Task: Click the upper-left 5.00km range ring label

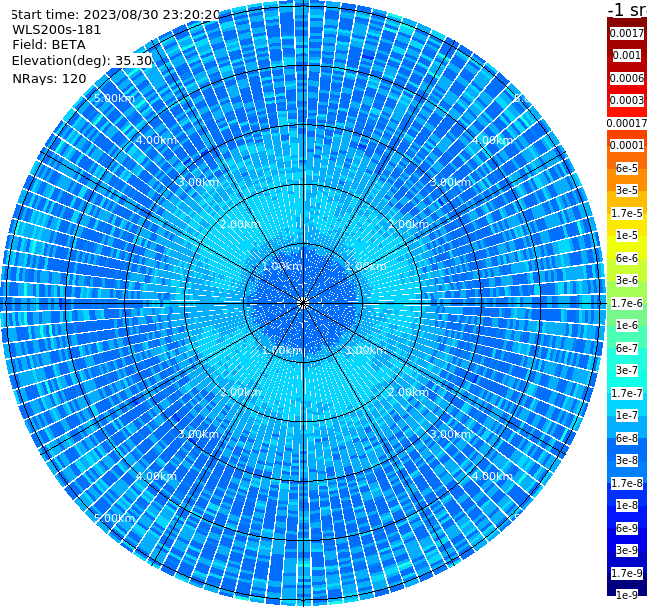Action: coord(114,98)
